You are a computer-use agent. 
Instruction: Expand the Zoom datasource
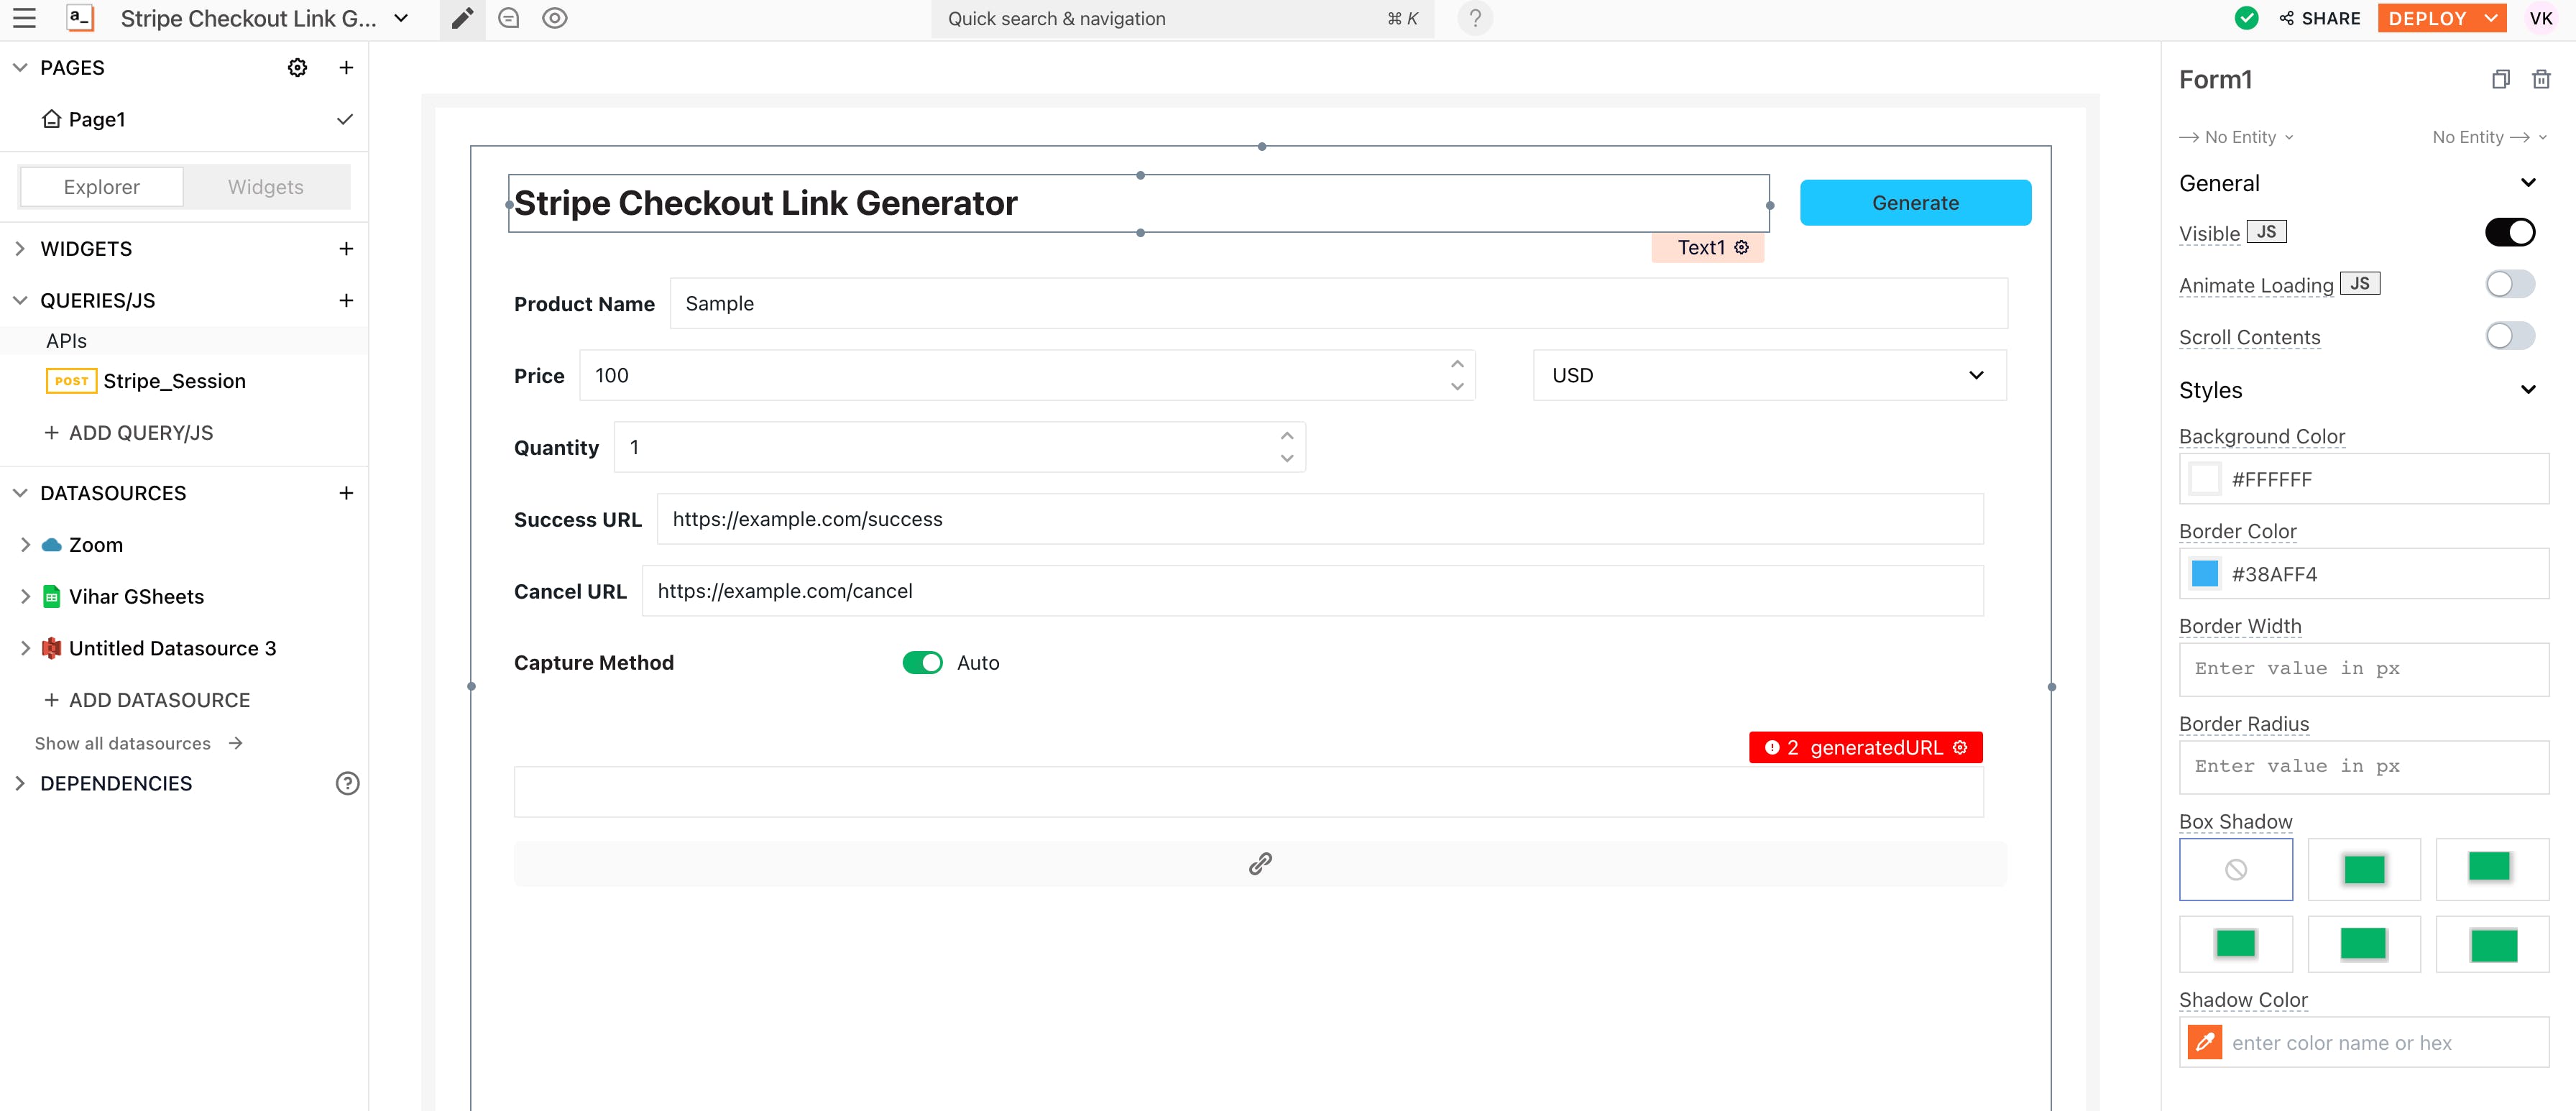coord(25,545)
